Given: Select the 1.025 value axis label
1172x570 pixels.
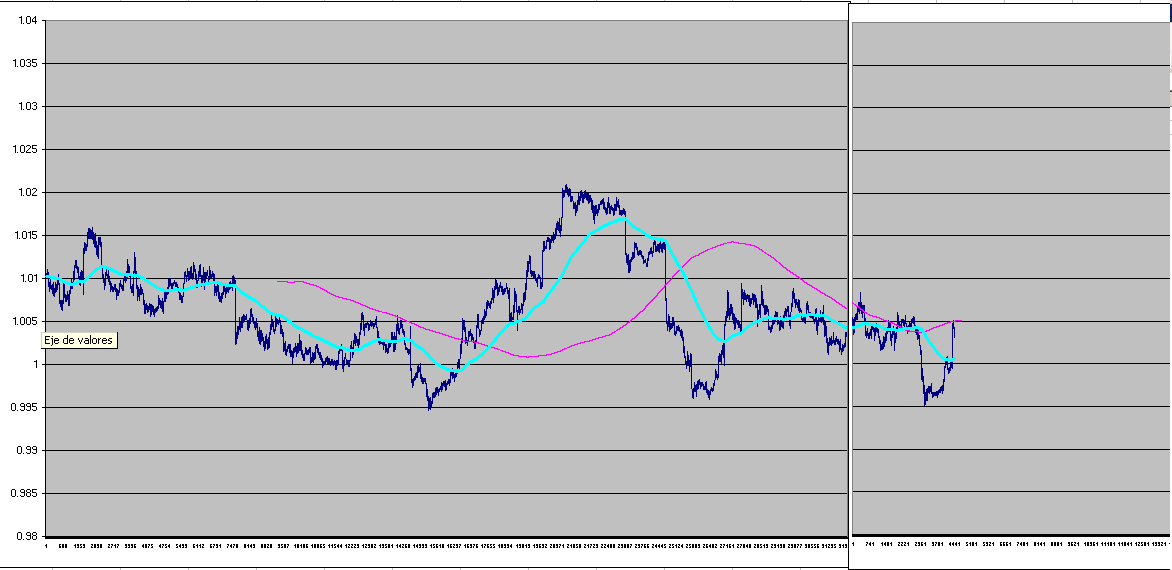Looking at the screenshot, I should click(25, 149).
